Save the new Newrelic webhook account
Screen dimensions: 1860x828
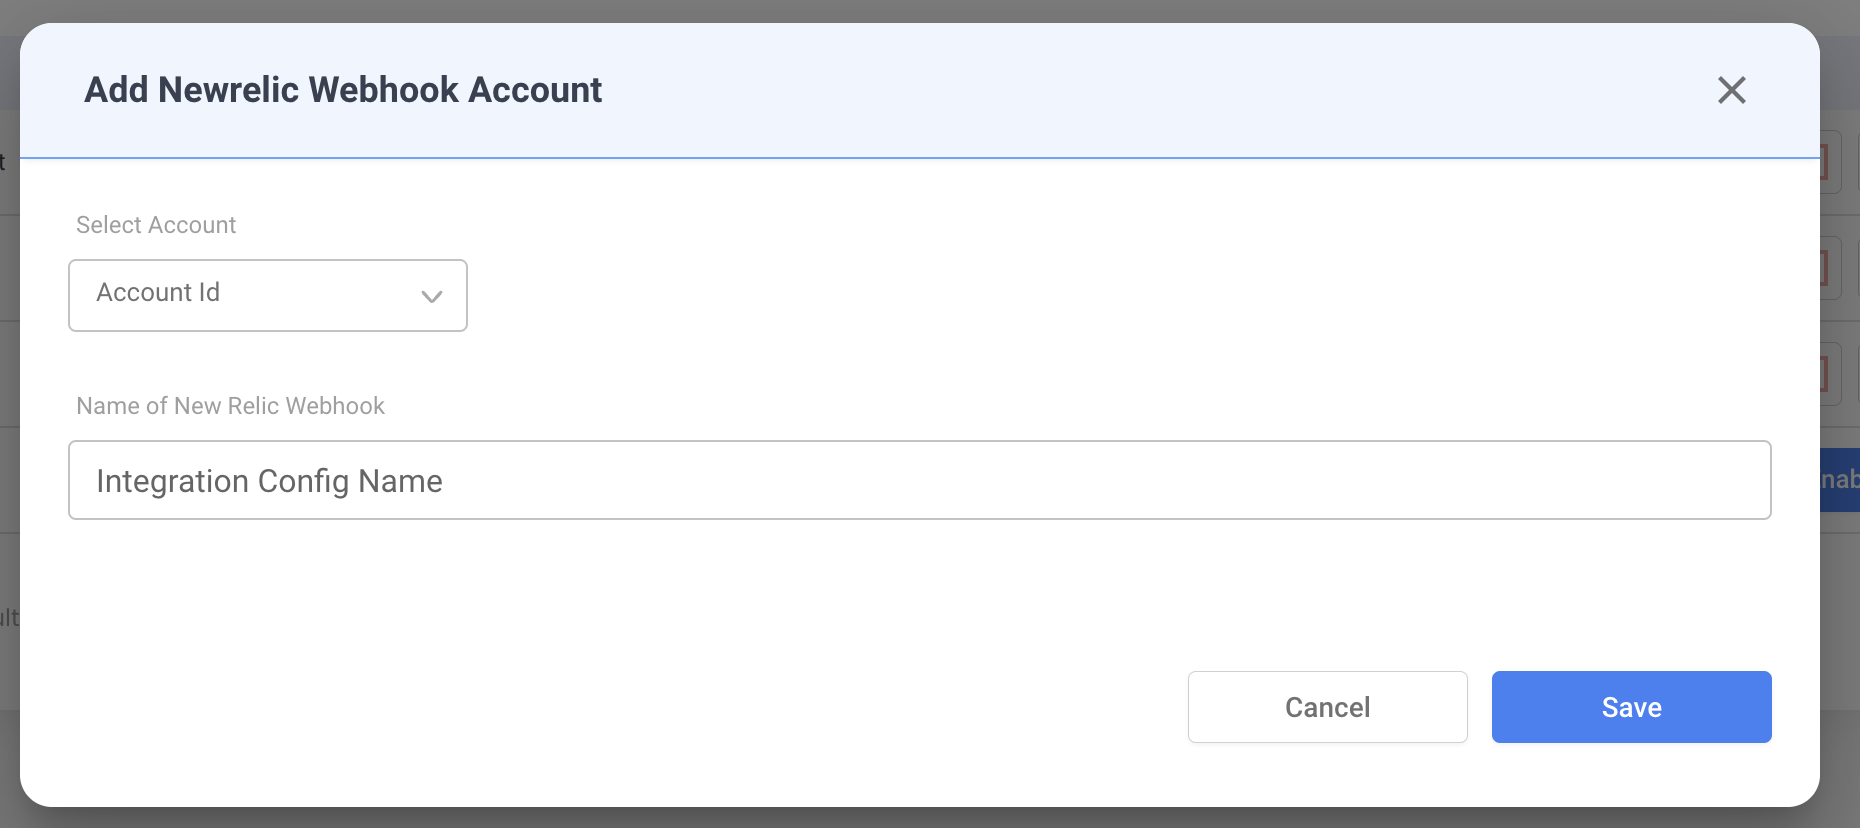pos(1630,707)
